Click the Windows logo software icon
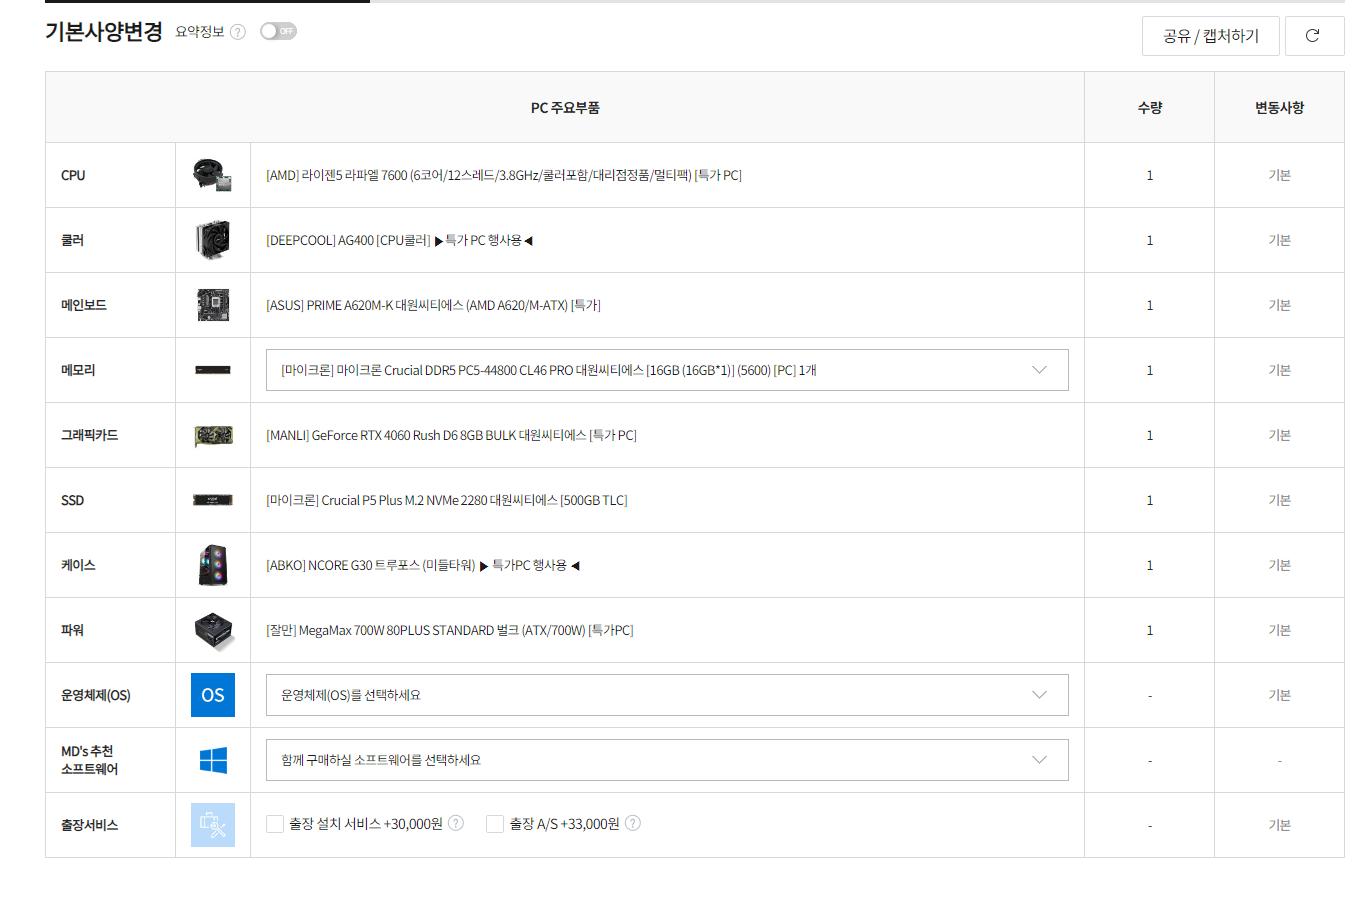 213,760
